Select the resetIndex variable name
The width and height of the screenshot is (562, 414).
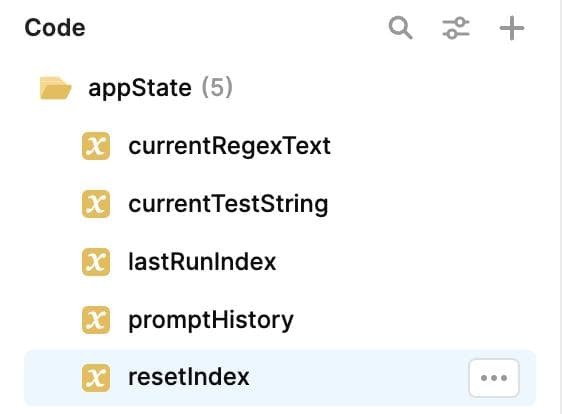pyautogui.click(x=189, y=377)
